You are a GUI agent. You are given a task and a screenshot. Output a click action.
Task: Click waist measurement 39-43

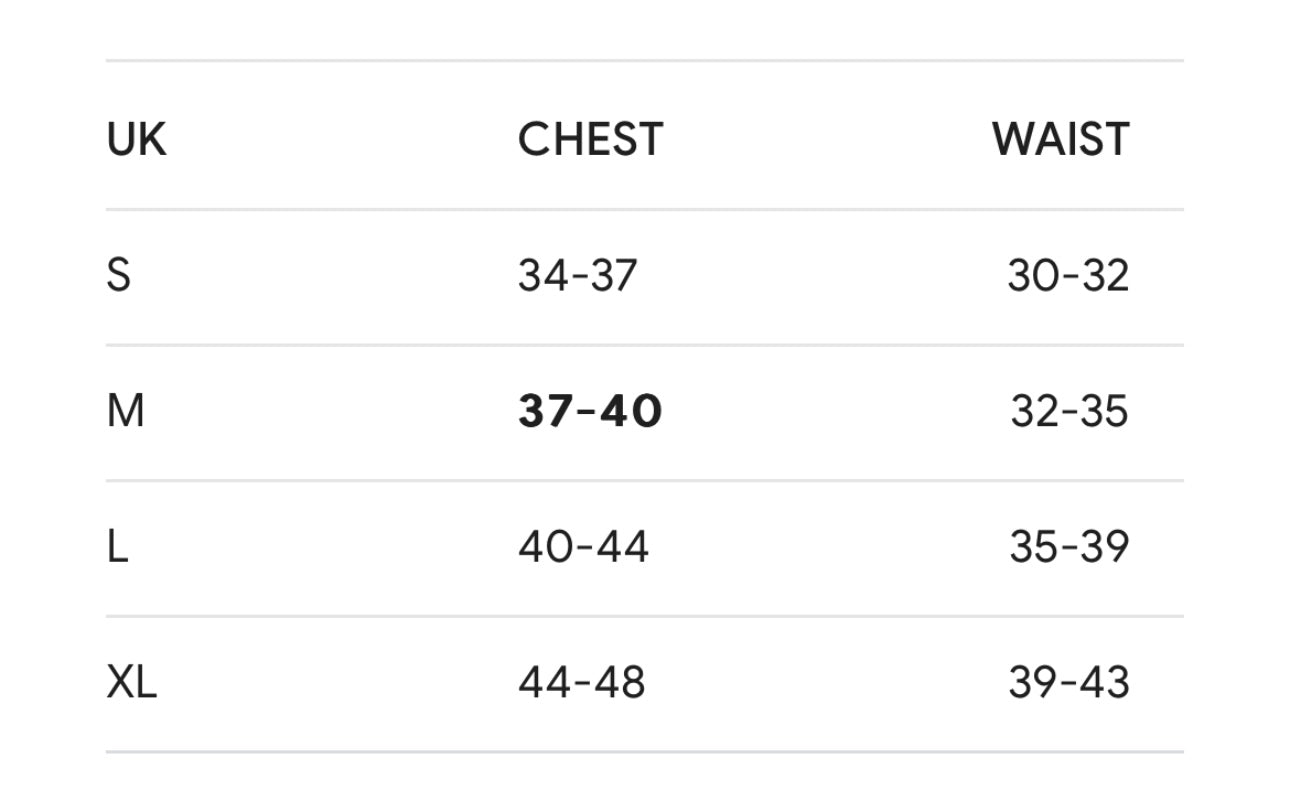[x=1069, y=683]
